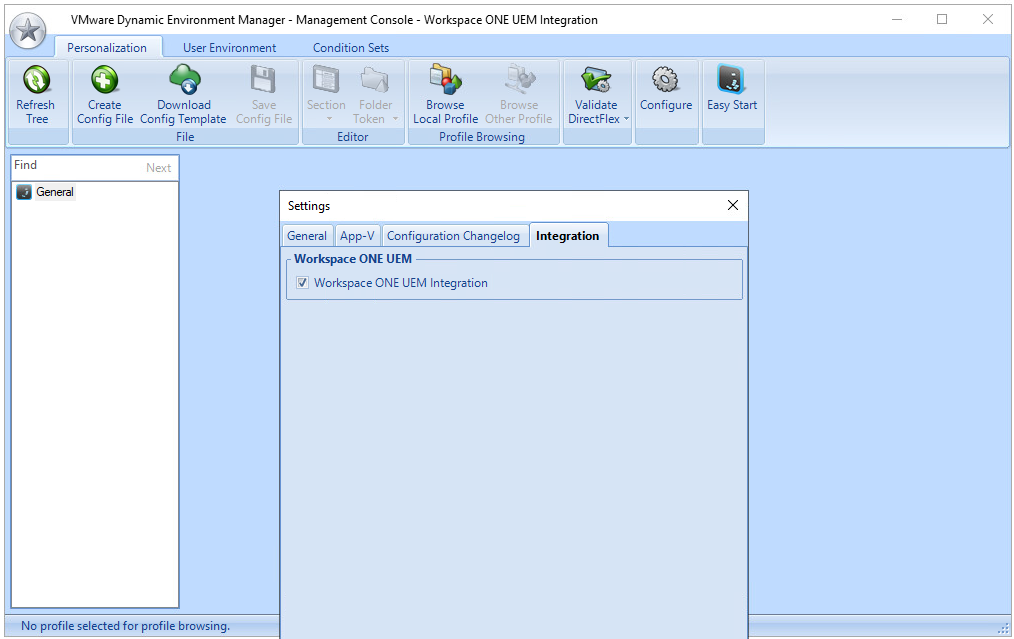Click into the Find search field
The image size is (1014, 639).
click(78, 167)
